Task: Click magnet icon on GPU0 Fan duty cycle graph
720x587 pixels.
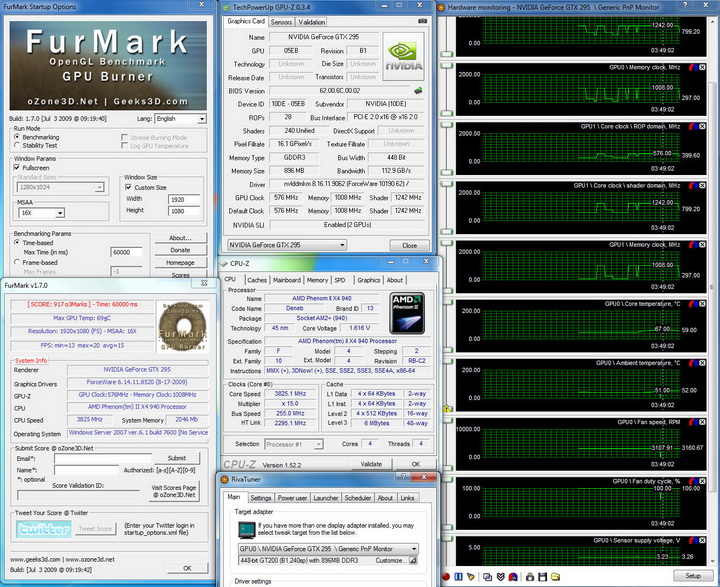Action: click(x=693, y=481)
